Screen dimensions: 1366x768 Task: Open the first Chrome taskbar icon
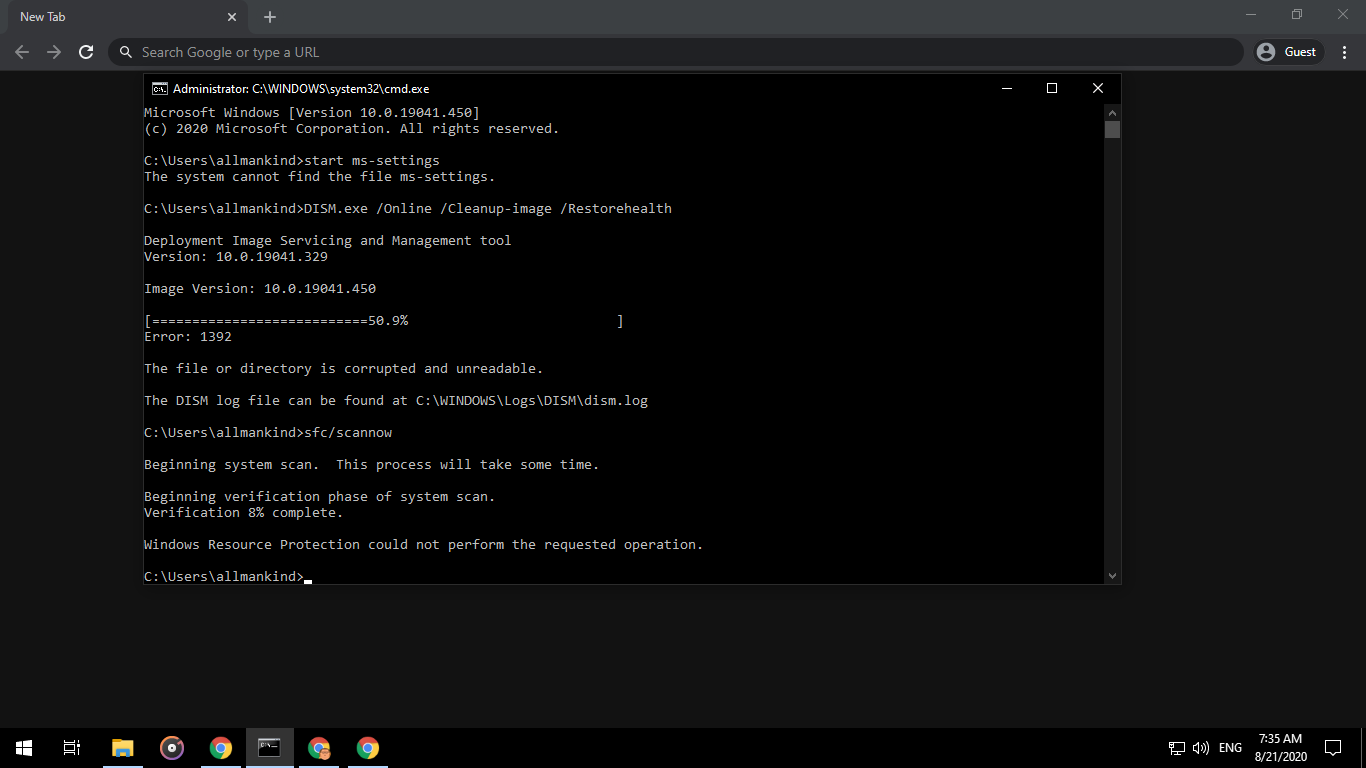coord(221,748)
